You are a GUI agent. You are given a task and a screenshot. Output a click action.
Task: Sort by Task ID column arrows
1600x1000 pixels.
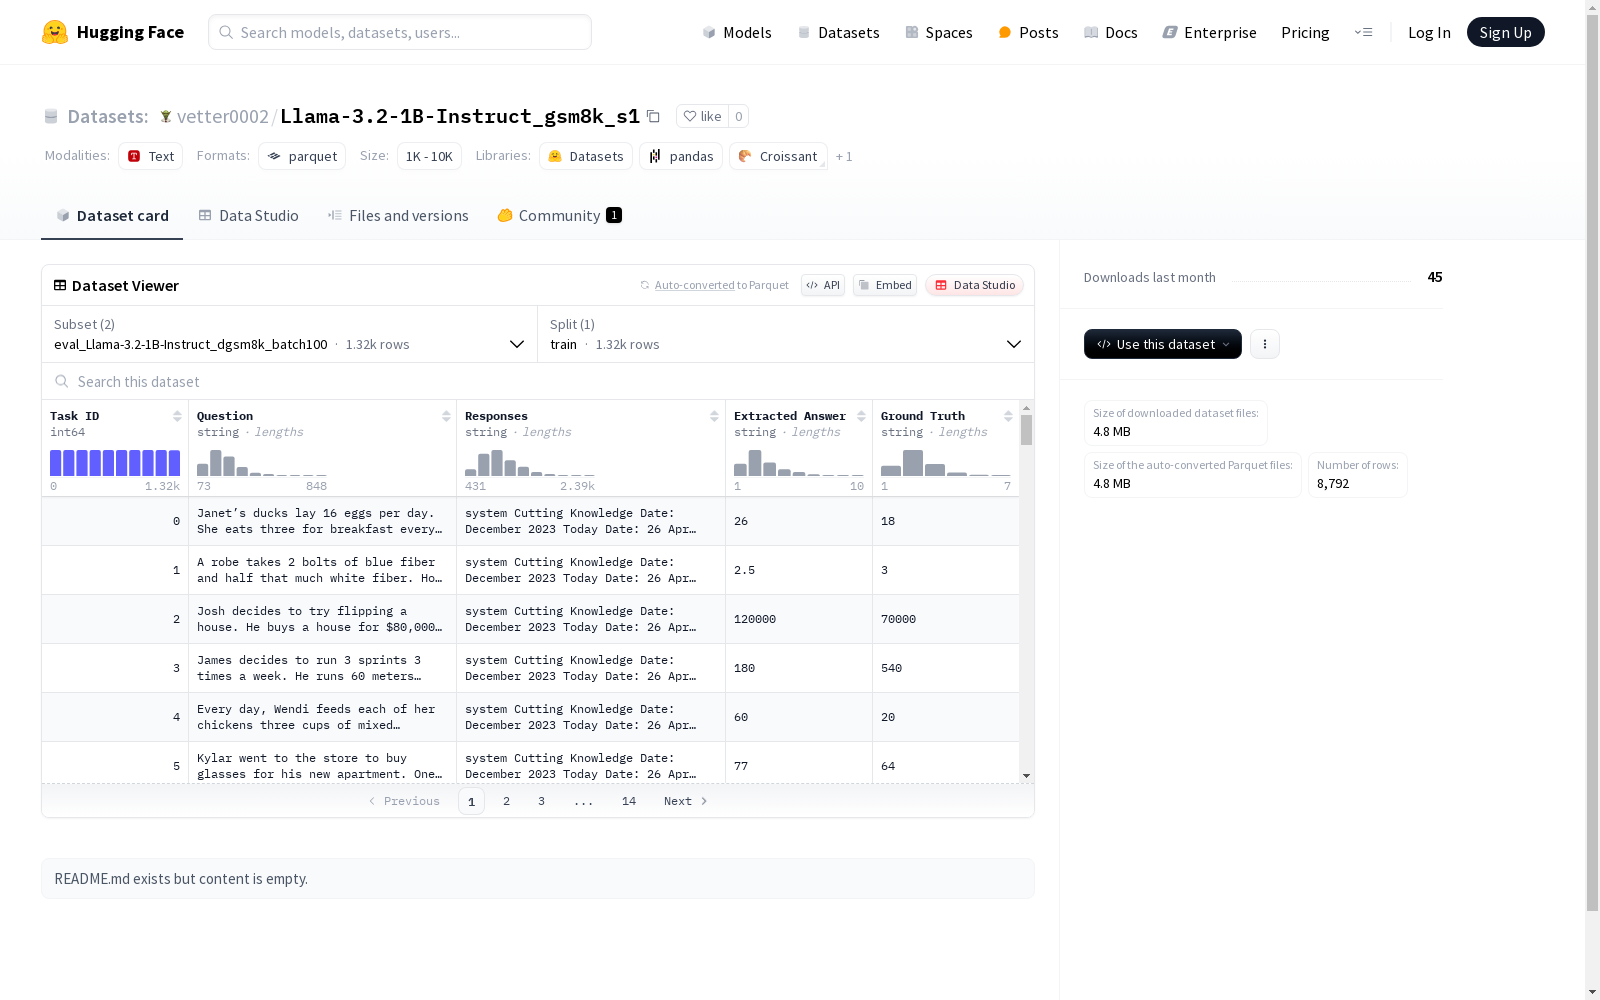coord(177,416)
